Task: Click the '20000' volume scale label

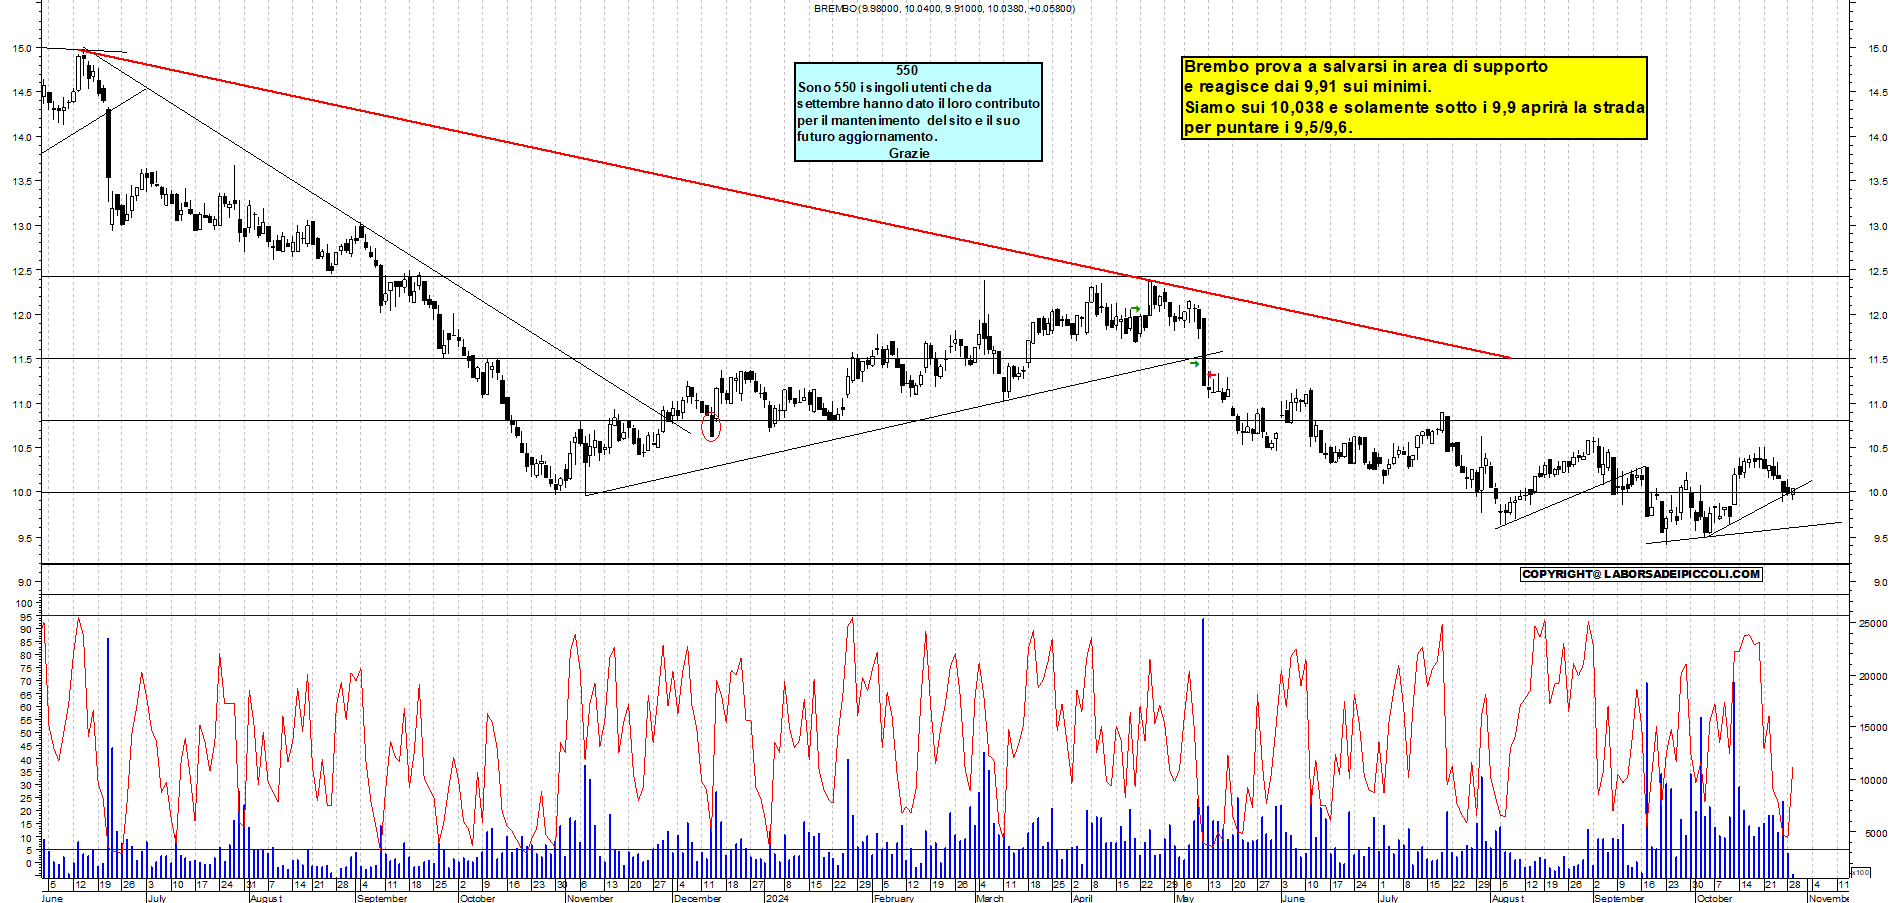Action: tap(1873, 676)
